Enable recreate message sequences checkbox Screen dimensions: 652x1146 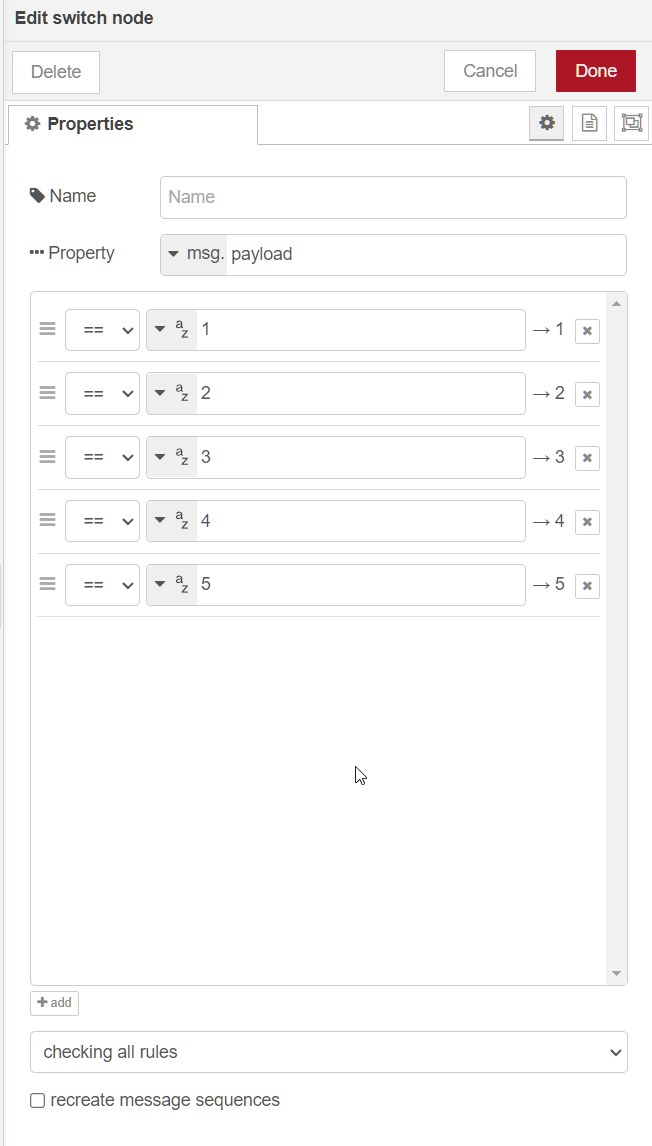38,1101
